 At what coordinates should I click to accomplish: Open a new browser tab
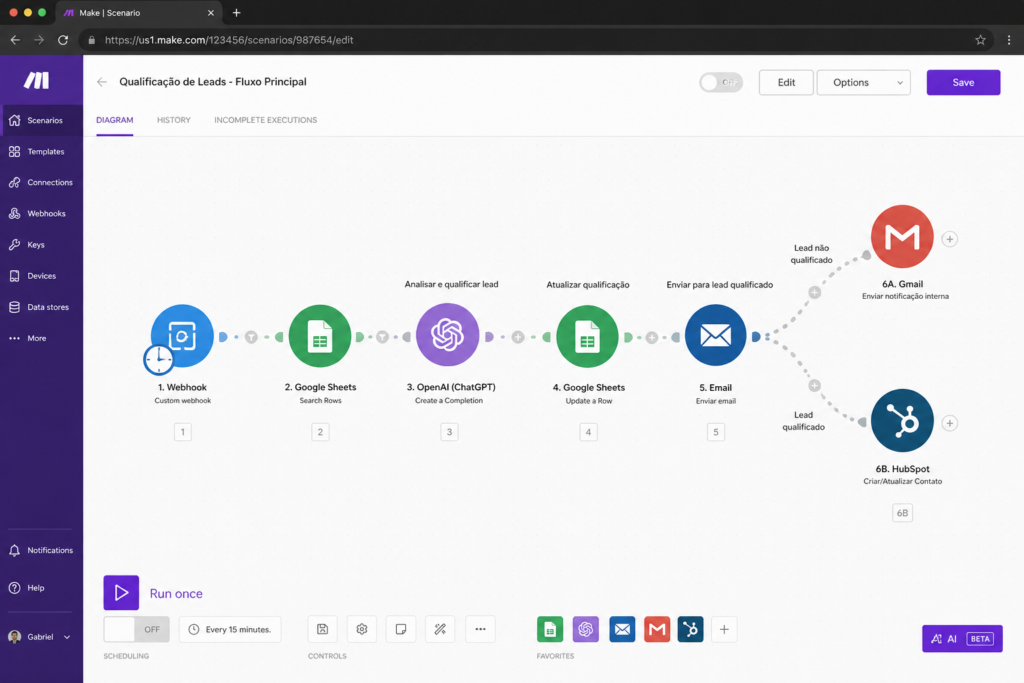click(x=236, y=12)
